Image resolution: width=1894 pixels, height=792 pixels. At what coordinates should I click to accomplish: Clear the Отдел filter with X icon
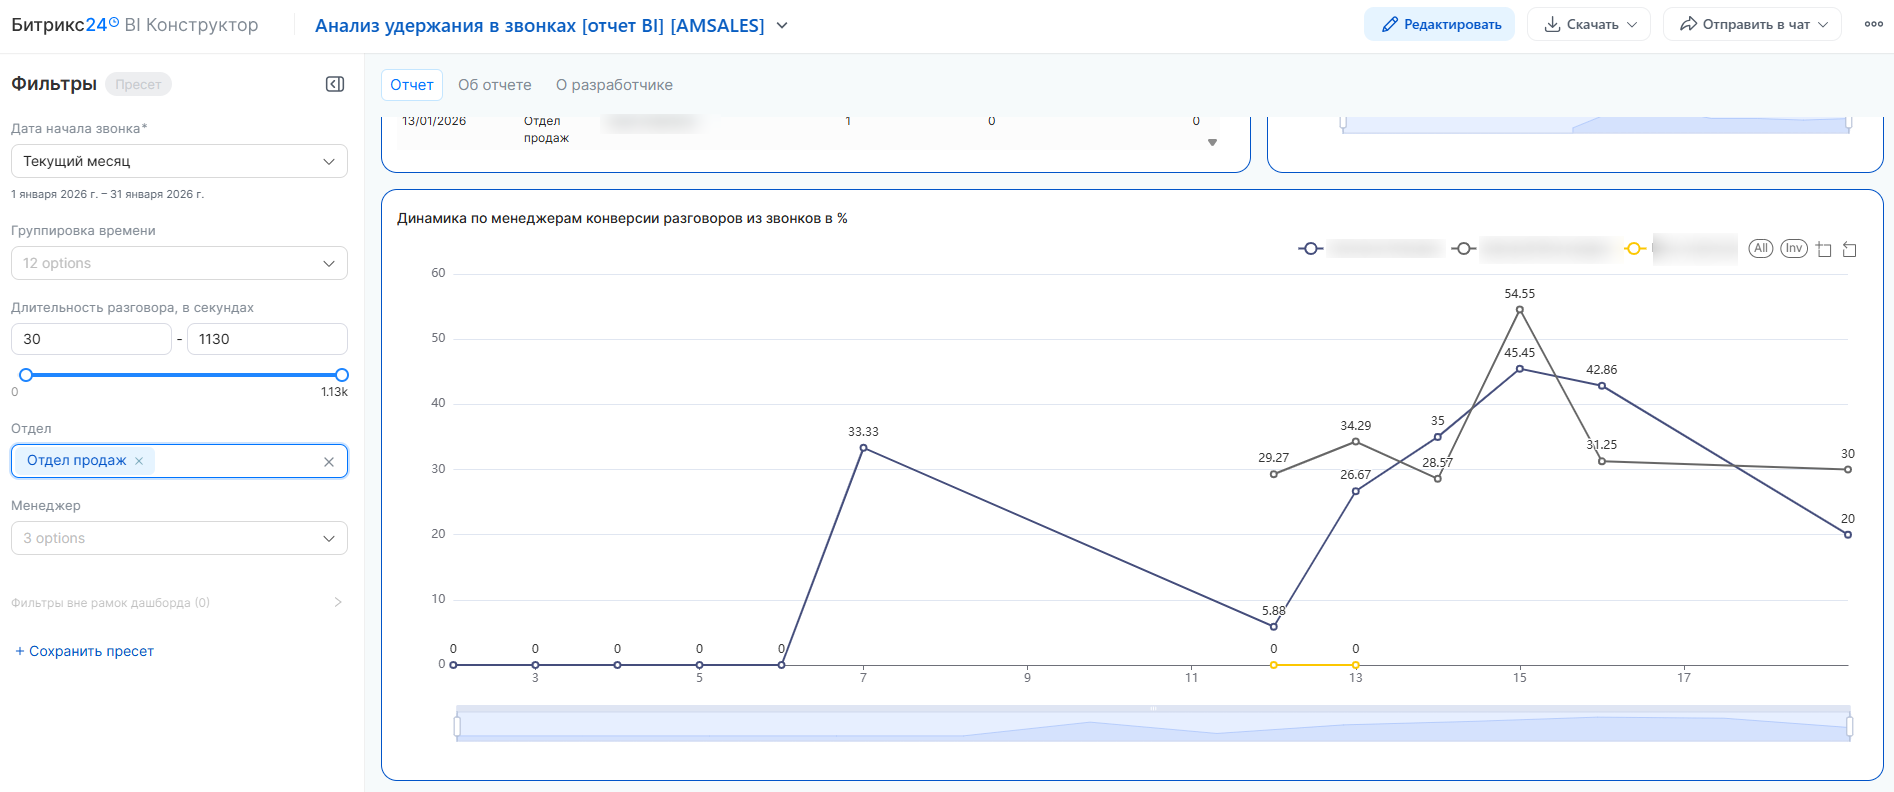(x=329, y=461)
